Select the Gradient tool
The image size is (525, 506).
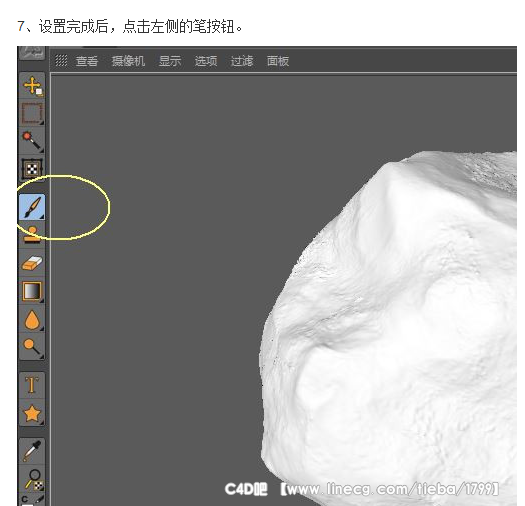coord(32,291)
